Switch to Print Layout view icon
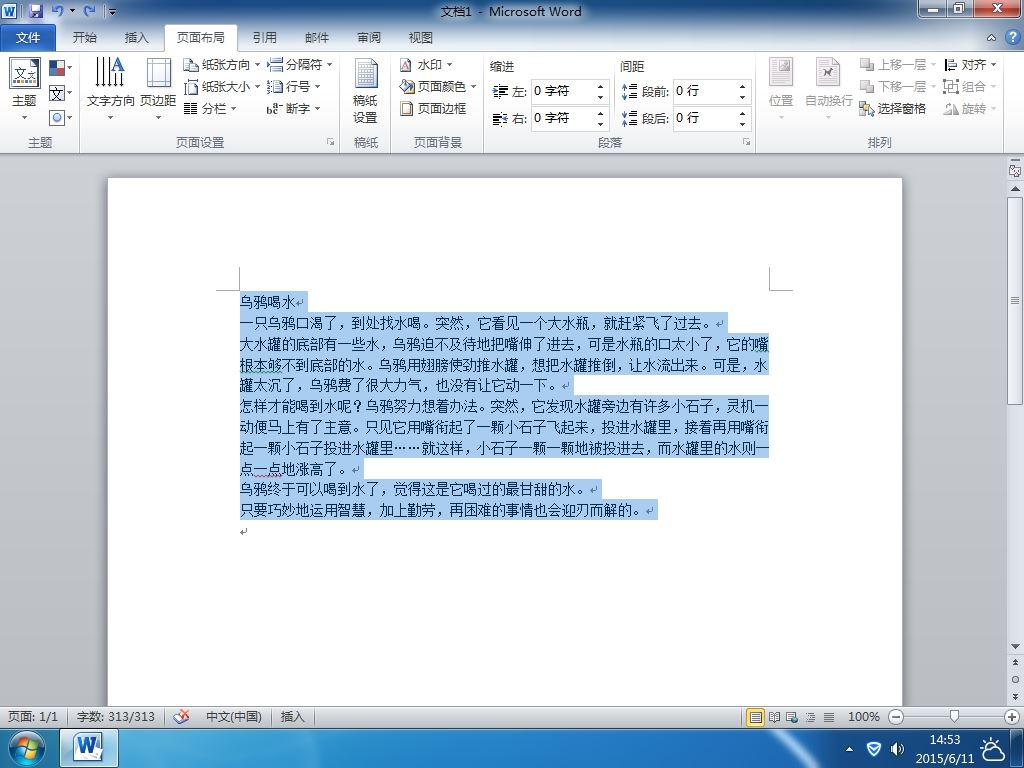Image resolution: width=1024 pixels, height=768 pixels. pyautogui.click(x=755, y=717)
